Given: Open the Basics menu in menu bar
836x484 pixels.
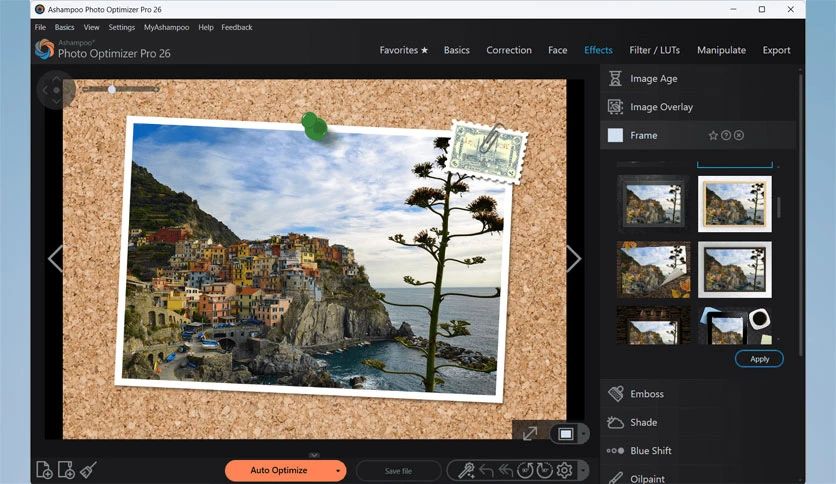Looking at the screenshot, I should click(65, 27).
